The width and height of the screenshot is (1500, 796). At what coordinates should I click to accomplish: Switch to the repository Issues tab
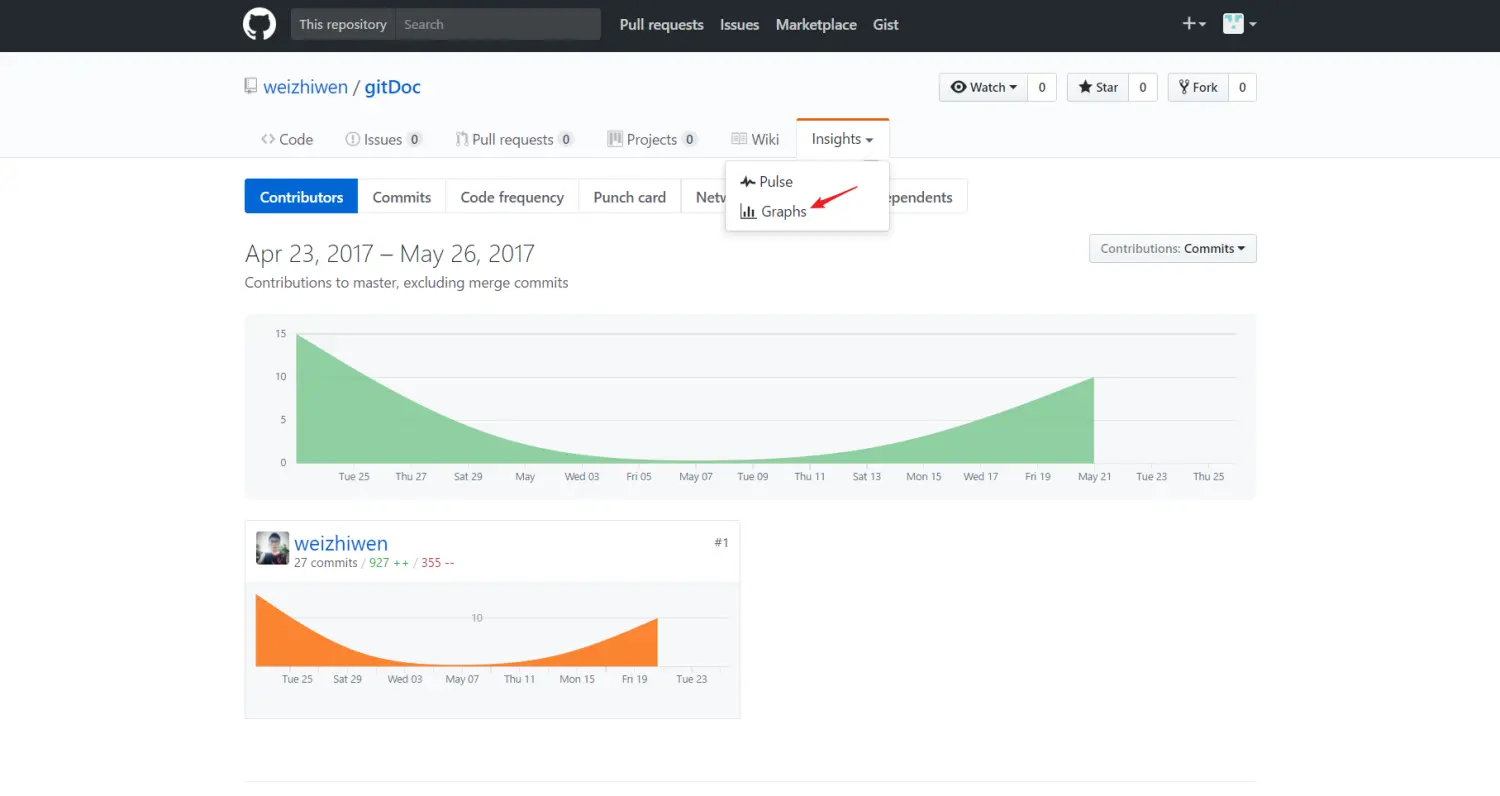pyautogui.click(x=383, y=139)
